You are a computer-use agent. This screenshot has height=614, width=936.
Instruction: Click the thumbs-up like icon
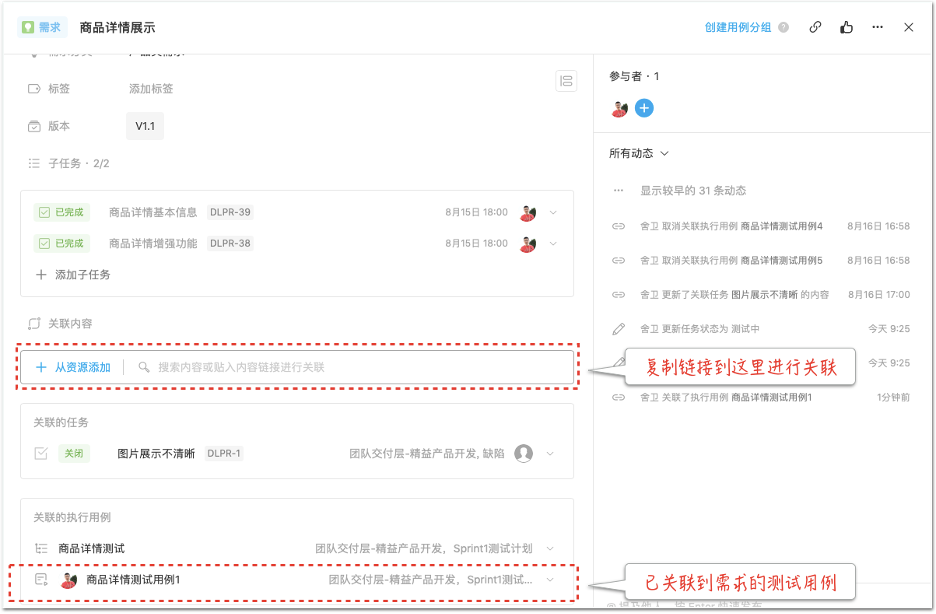coord(846,27)
